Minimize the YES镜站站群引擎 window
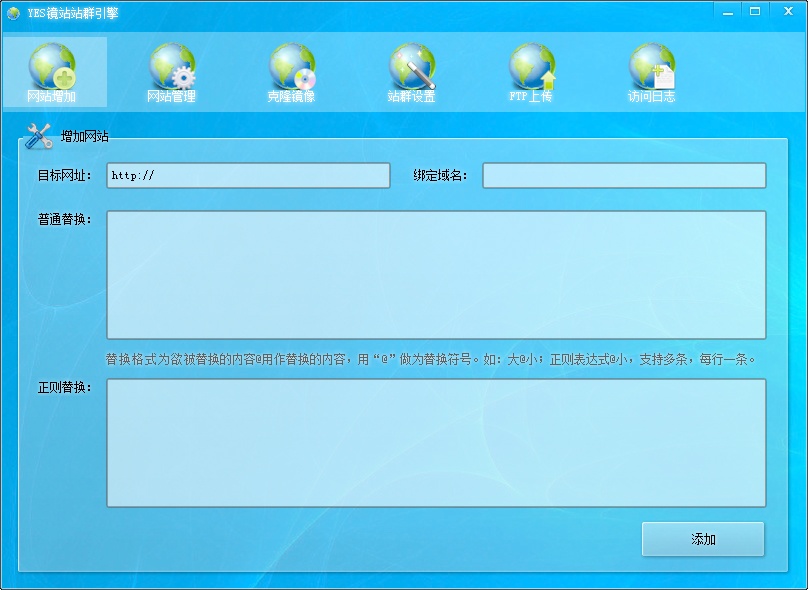Viewport: 808px width, 590px height. coord(728,12)
